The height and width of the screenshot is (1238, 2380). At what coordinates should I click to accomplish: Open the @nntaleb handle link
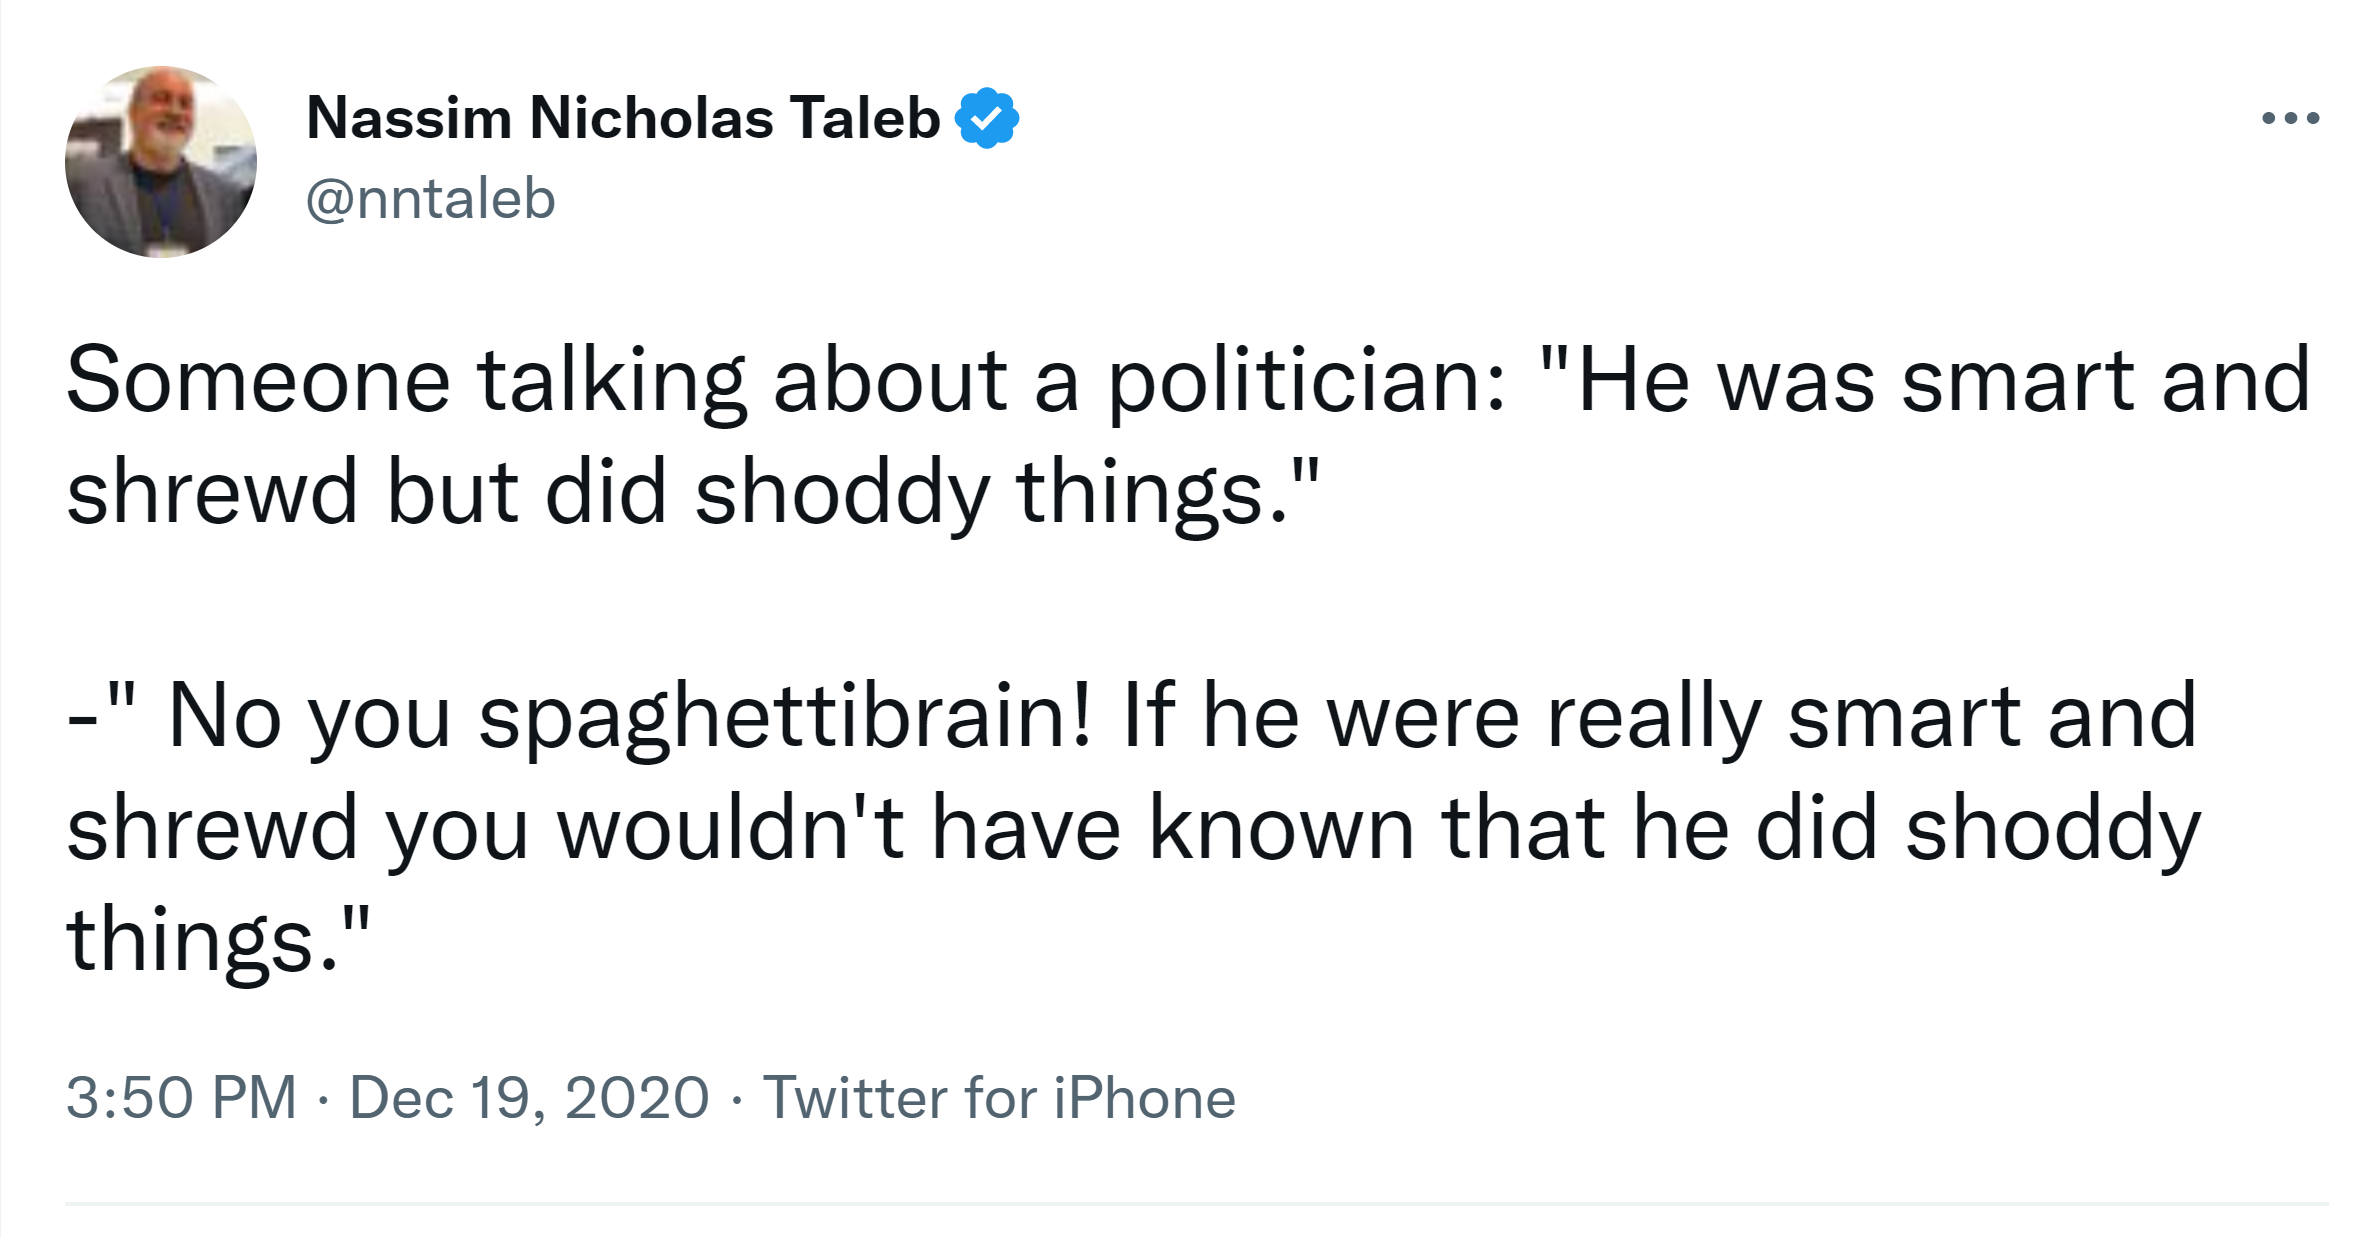430,198
